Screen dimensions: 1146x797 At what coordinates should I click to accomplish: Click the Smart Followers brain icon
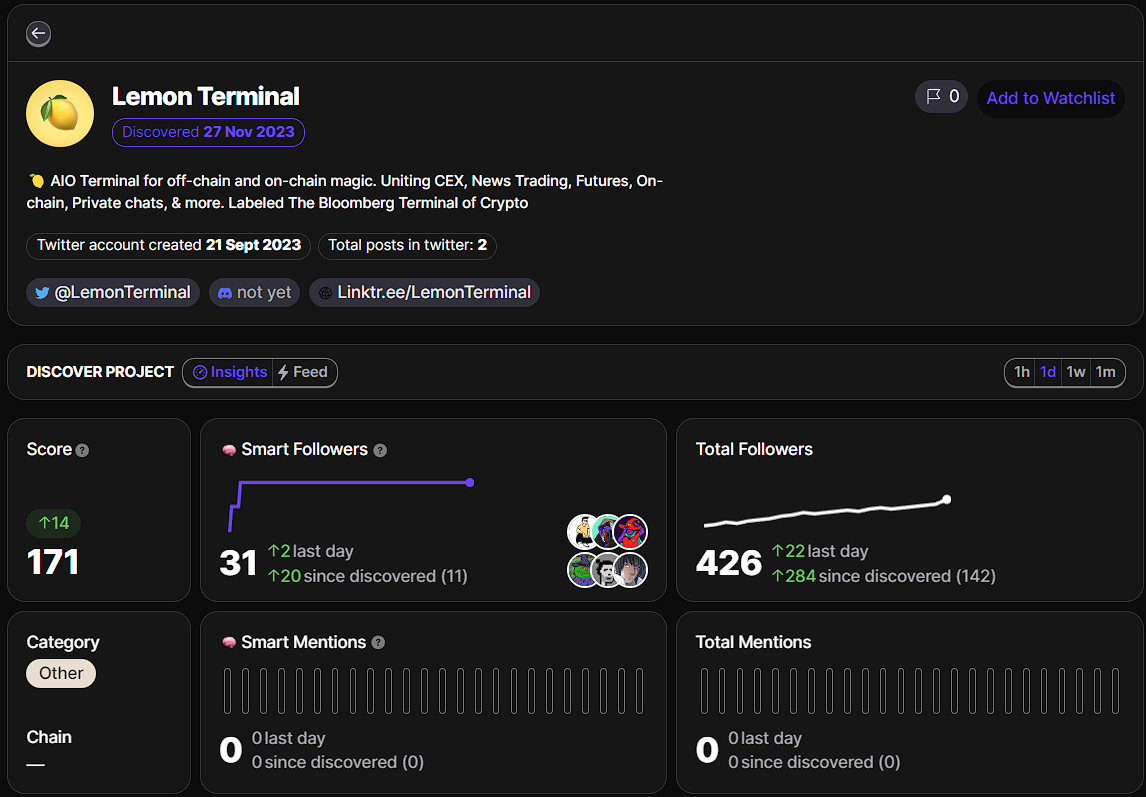[229, 450]
